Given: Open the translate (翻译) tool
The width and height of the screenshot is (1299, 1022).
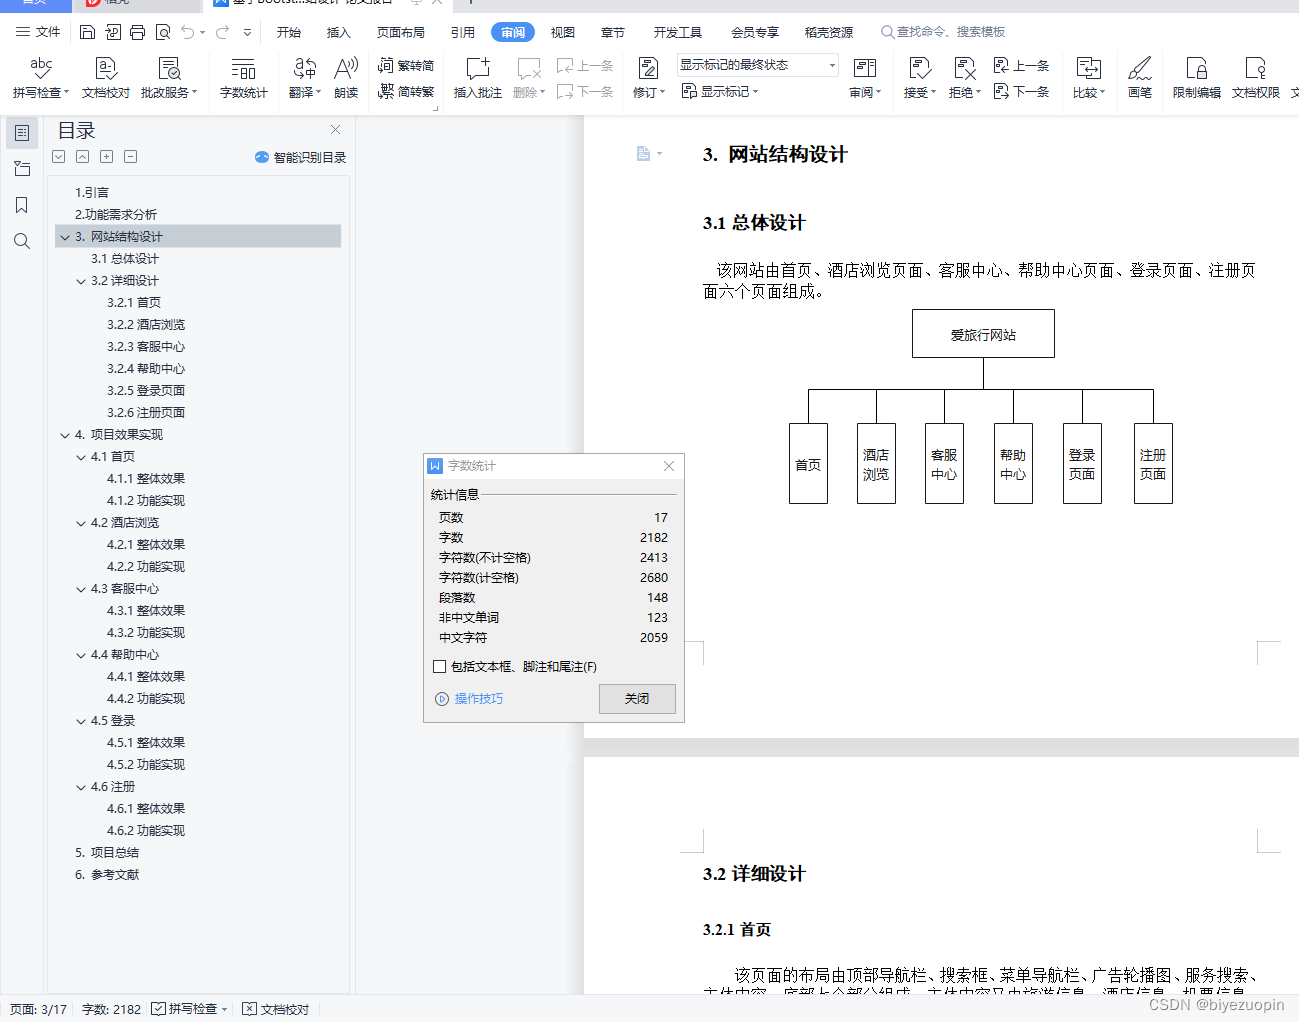Looking at the screenshot, I should tap(305, 77).
